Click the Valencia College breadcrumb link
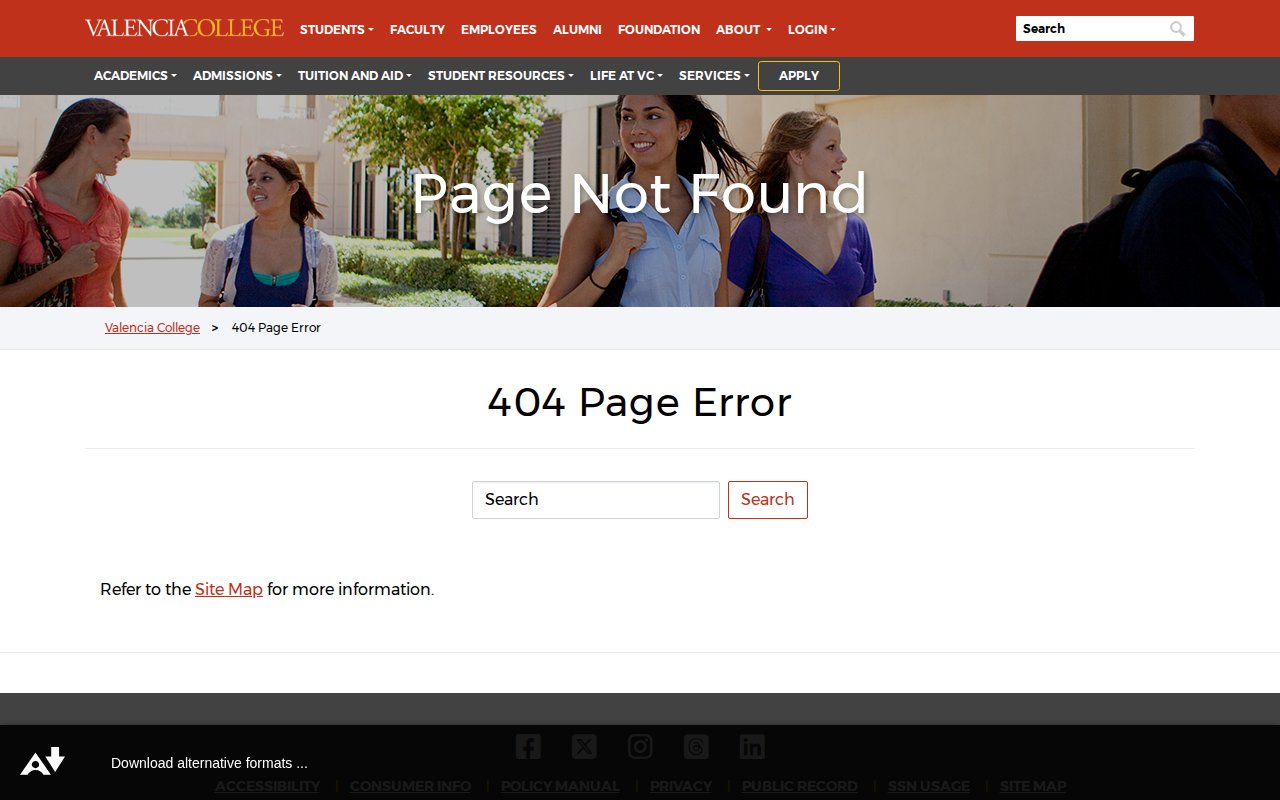 pos(152,328)
